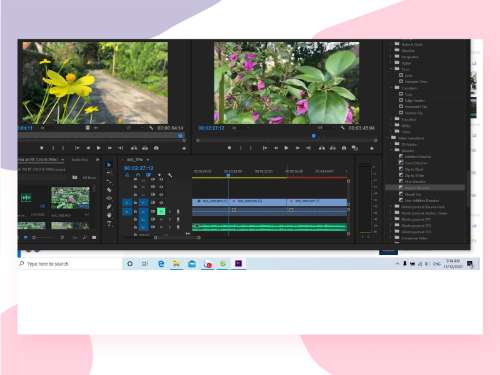Click the blue timeline timecode field

[x=139, y=168]
